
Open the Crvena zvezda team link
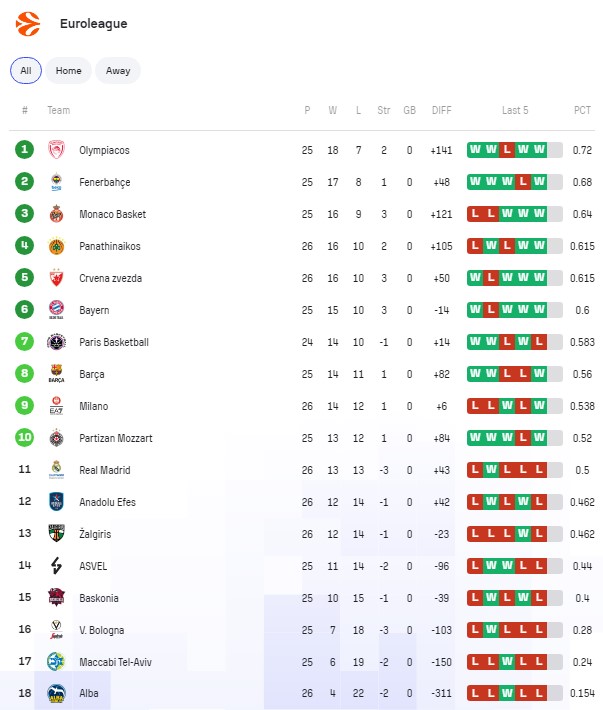tap(110, 278)
